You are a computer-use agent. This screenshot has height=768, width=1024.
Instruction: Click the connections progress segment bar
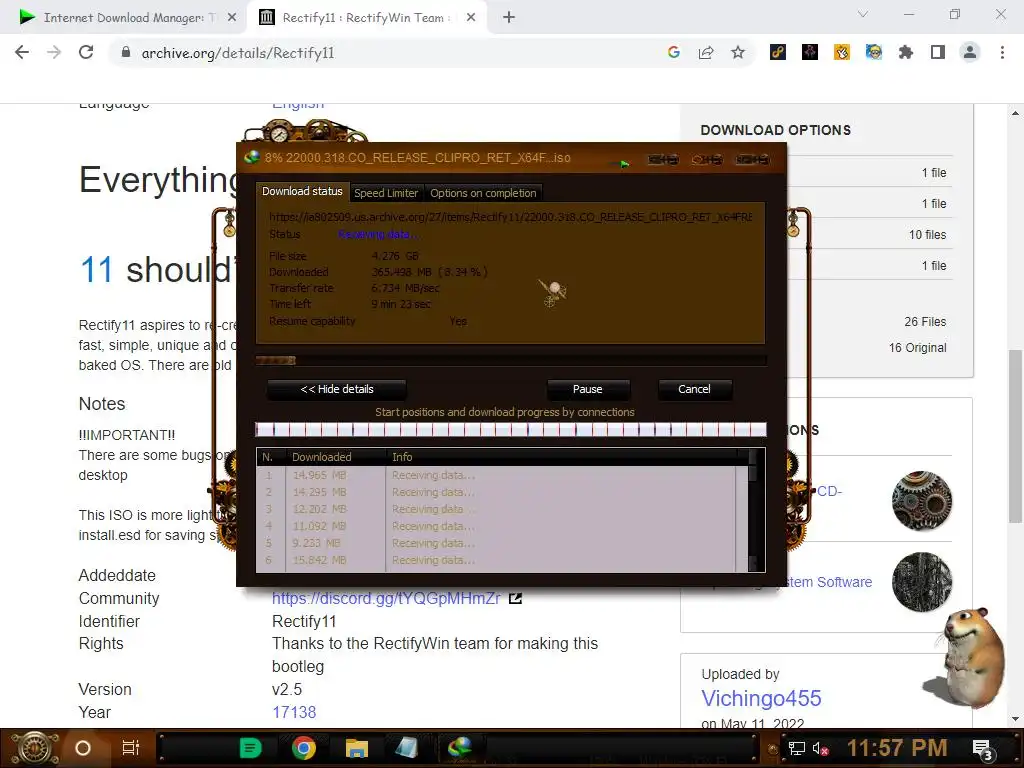511,430
